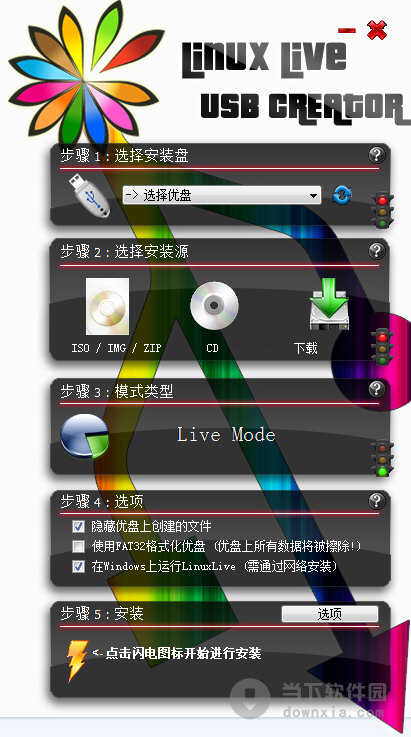Choose the CD source disc icon

tap(214, 306)
